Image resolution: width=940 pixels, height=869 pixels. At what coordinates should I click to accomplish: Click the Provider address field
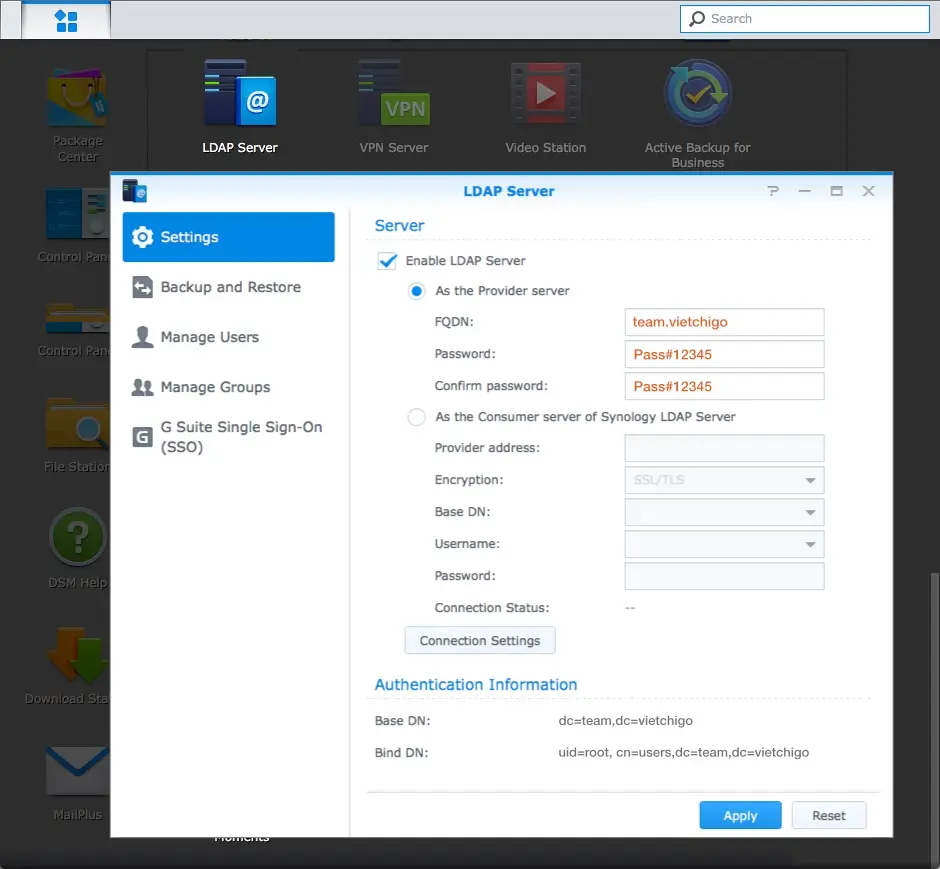pyautogui.click(x=724, y=448)
